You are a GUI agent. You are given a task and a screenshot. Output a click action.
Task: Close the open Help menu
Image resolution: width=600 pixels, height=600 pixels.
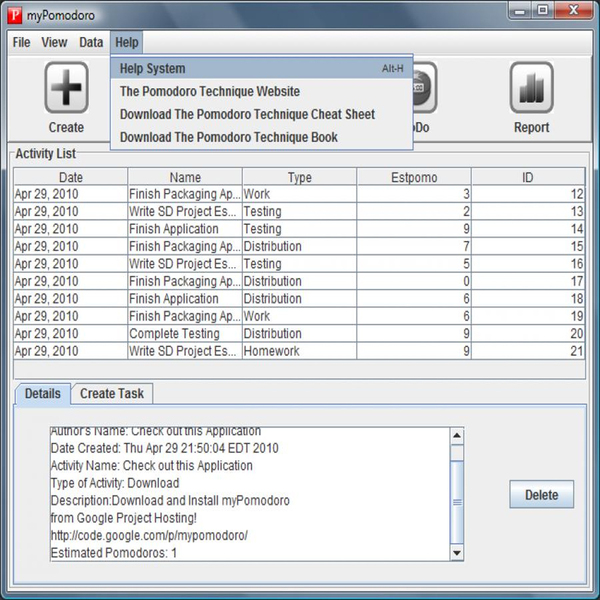pos(127,42)
